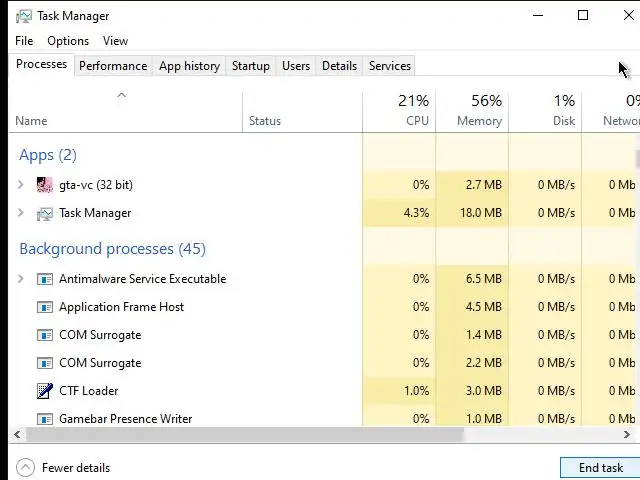Click the Task Manager title bar icon
Image resolution: width=640 pixels, height=480 pixels.
[24, 16]
